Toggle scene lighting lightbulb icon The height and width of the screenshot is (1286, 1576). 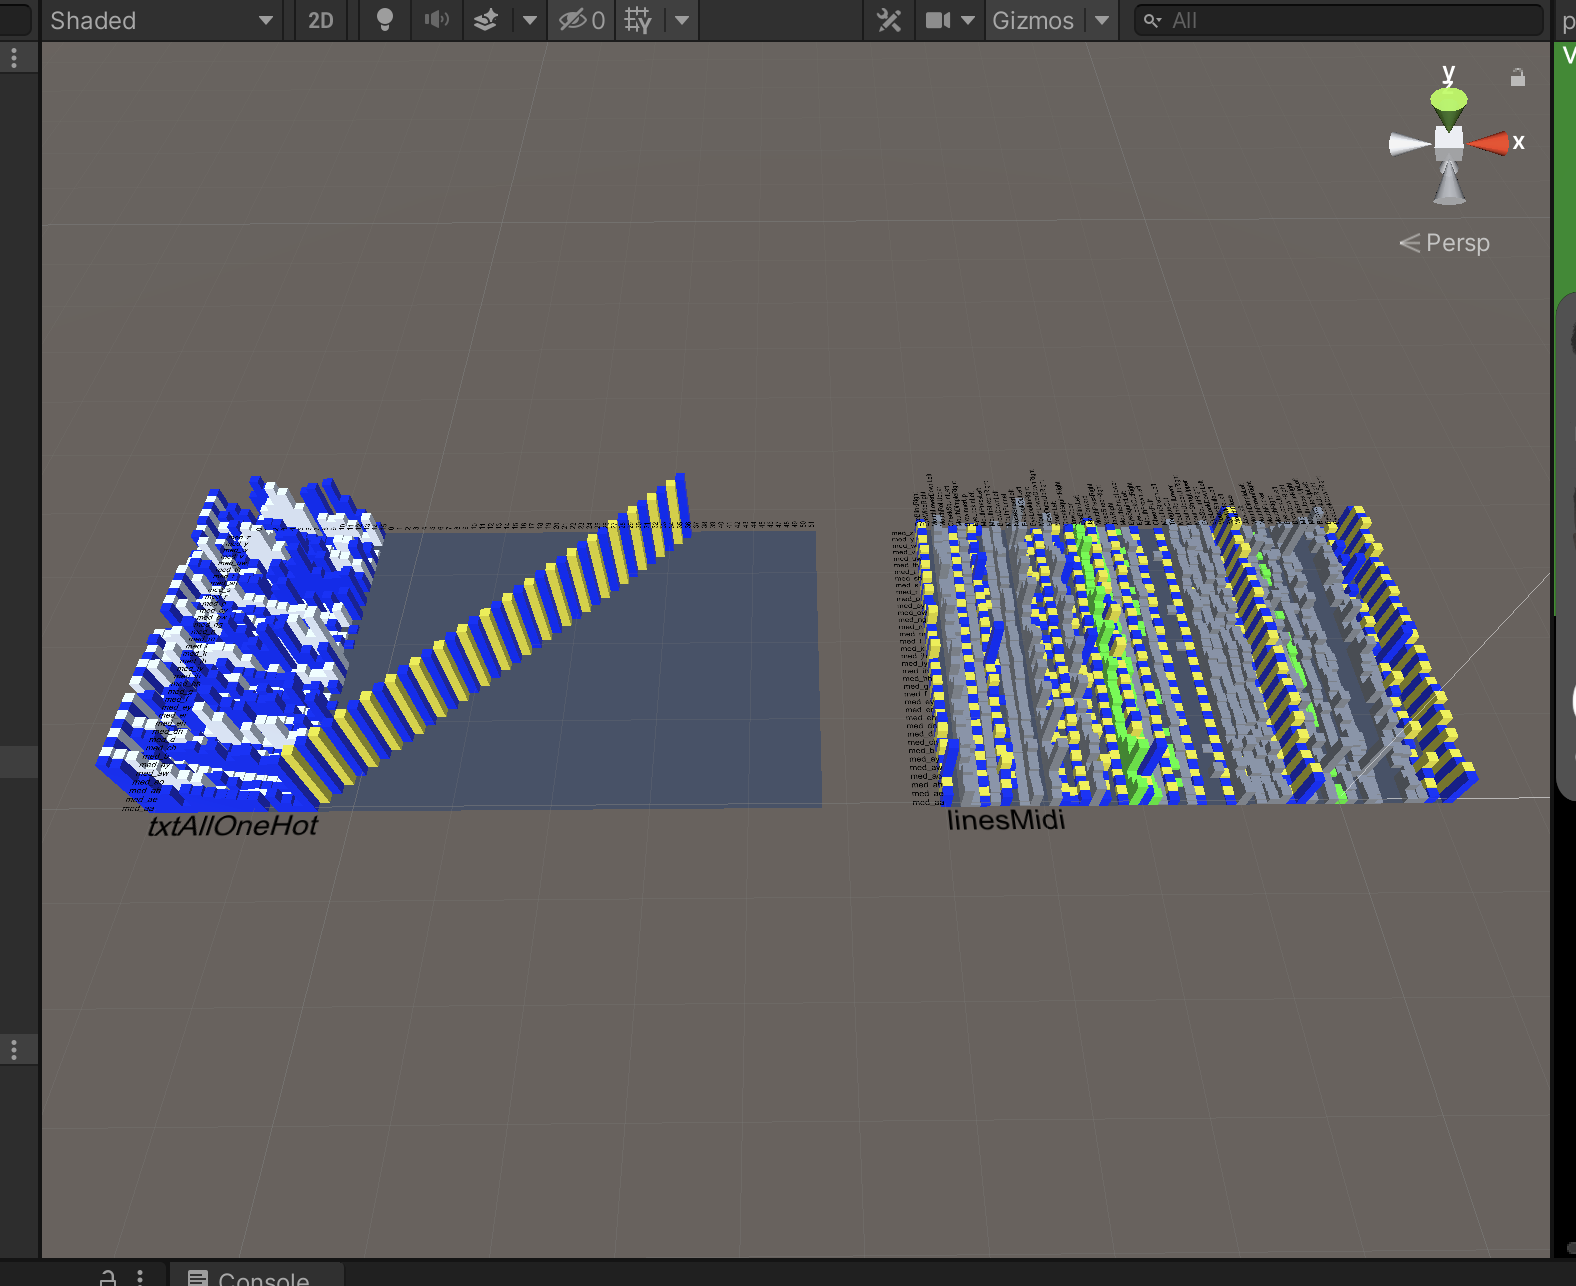[x=384, y=21]
